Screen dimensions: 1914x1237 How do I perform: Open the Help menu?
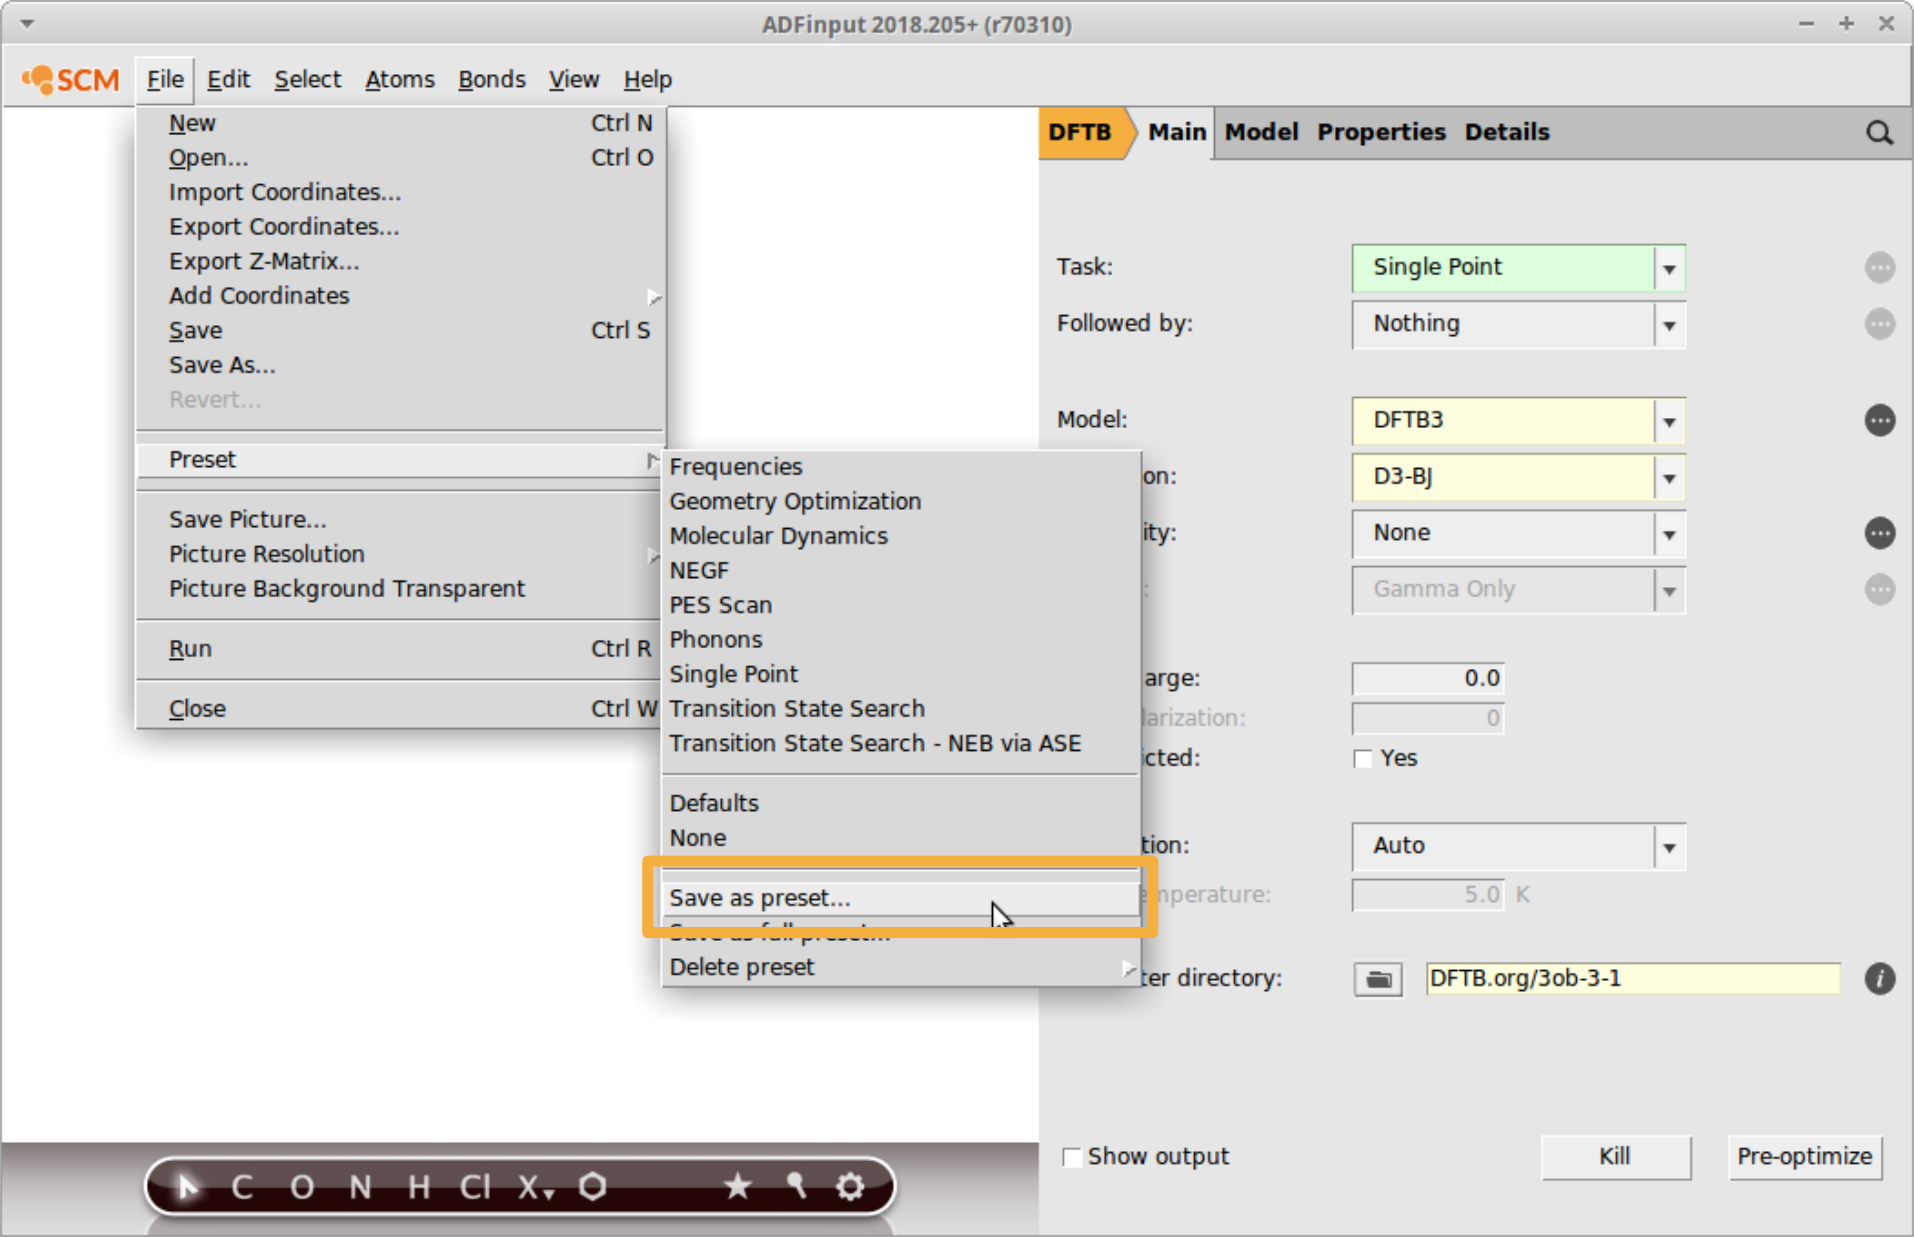(x=647, y=79)
